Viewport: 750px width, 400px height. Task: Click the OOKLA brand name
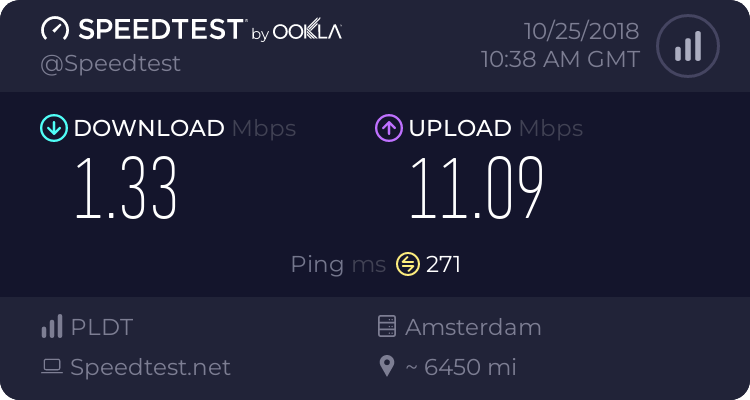tap(307, 32)
